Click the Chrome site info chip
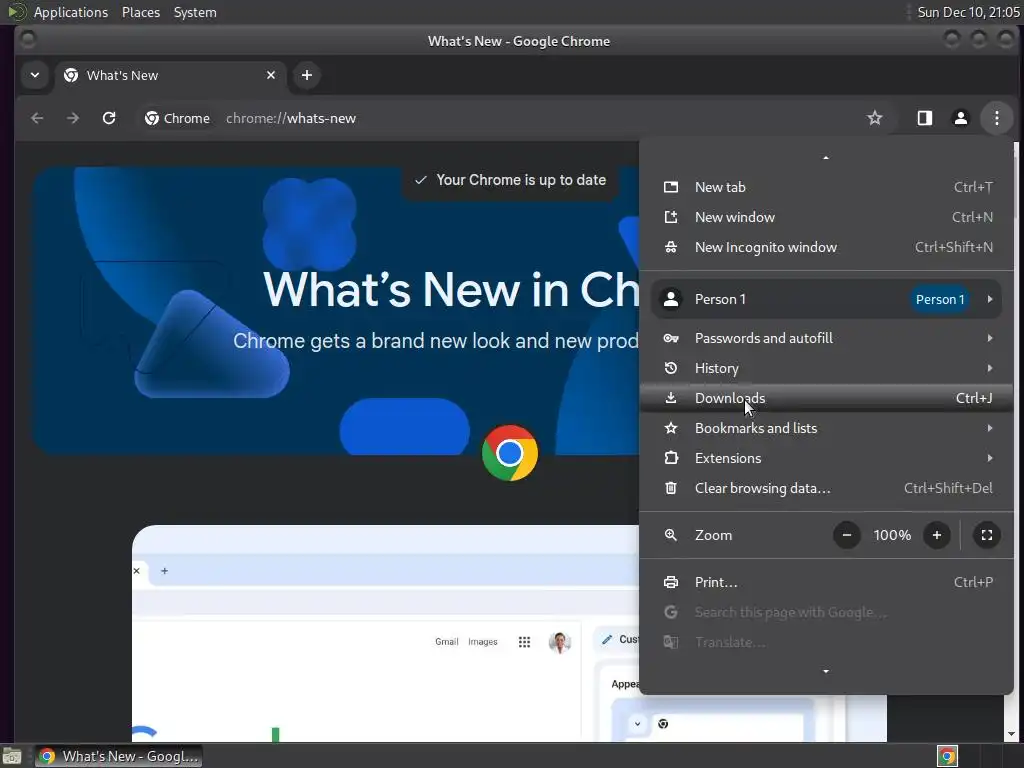Image resolution: width=1024 pixels, height=768 pixels. tap(178, 118)
